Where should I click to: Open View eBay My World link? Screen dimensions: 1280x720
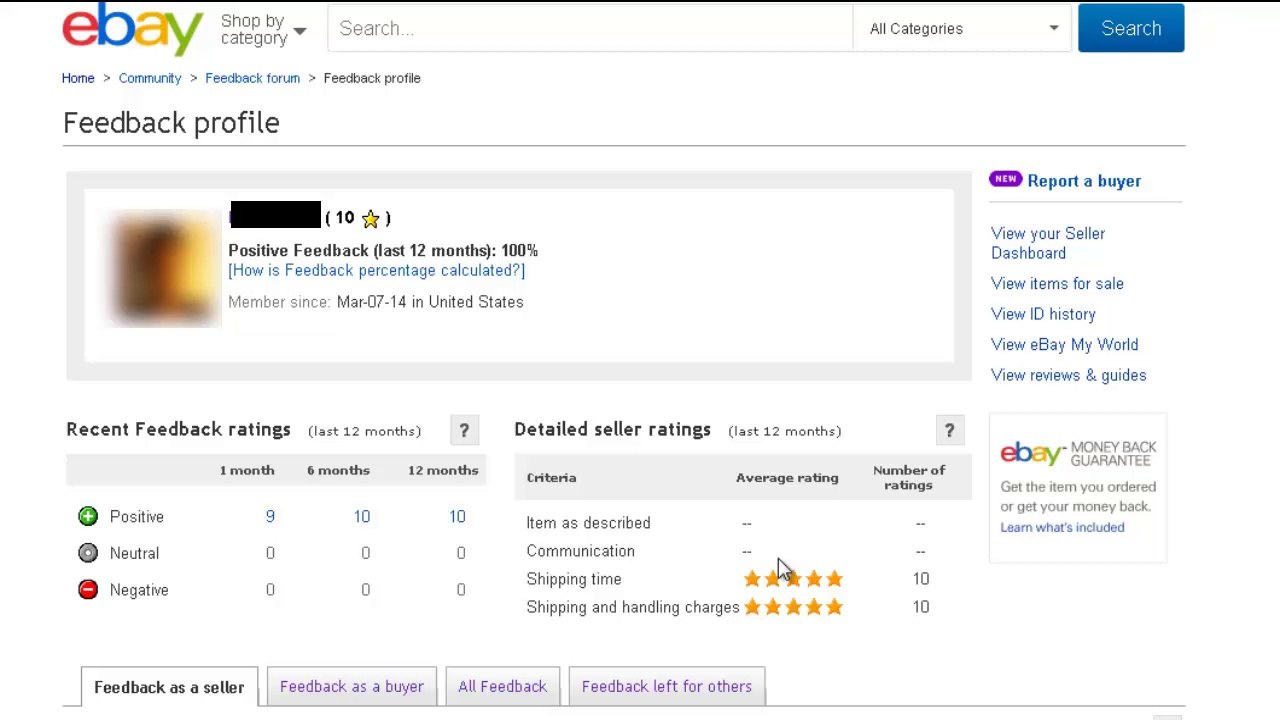[x=1064, y=345]
